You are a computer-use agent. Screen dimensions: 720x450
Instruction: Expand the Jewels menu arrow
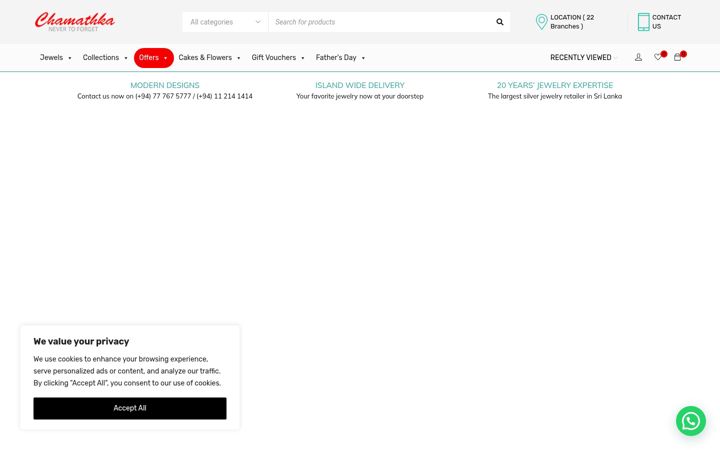point(70,58)
